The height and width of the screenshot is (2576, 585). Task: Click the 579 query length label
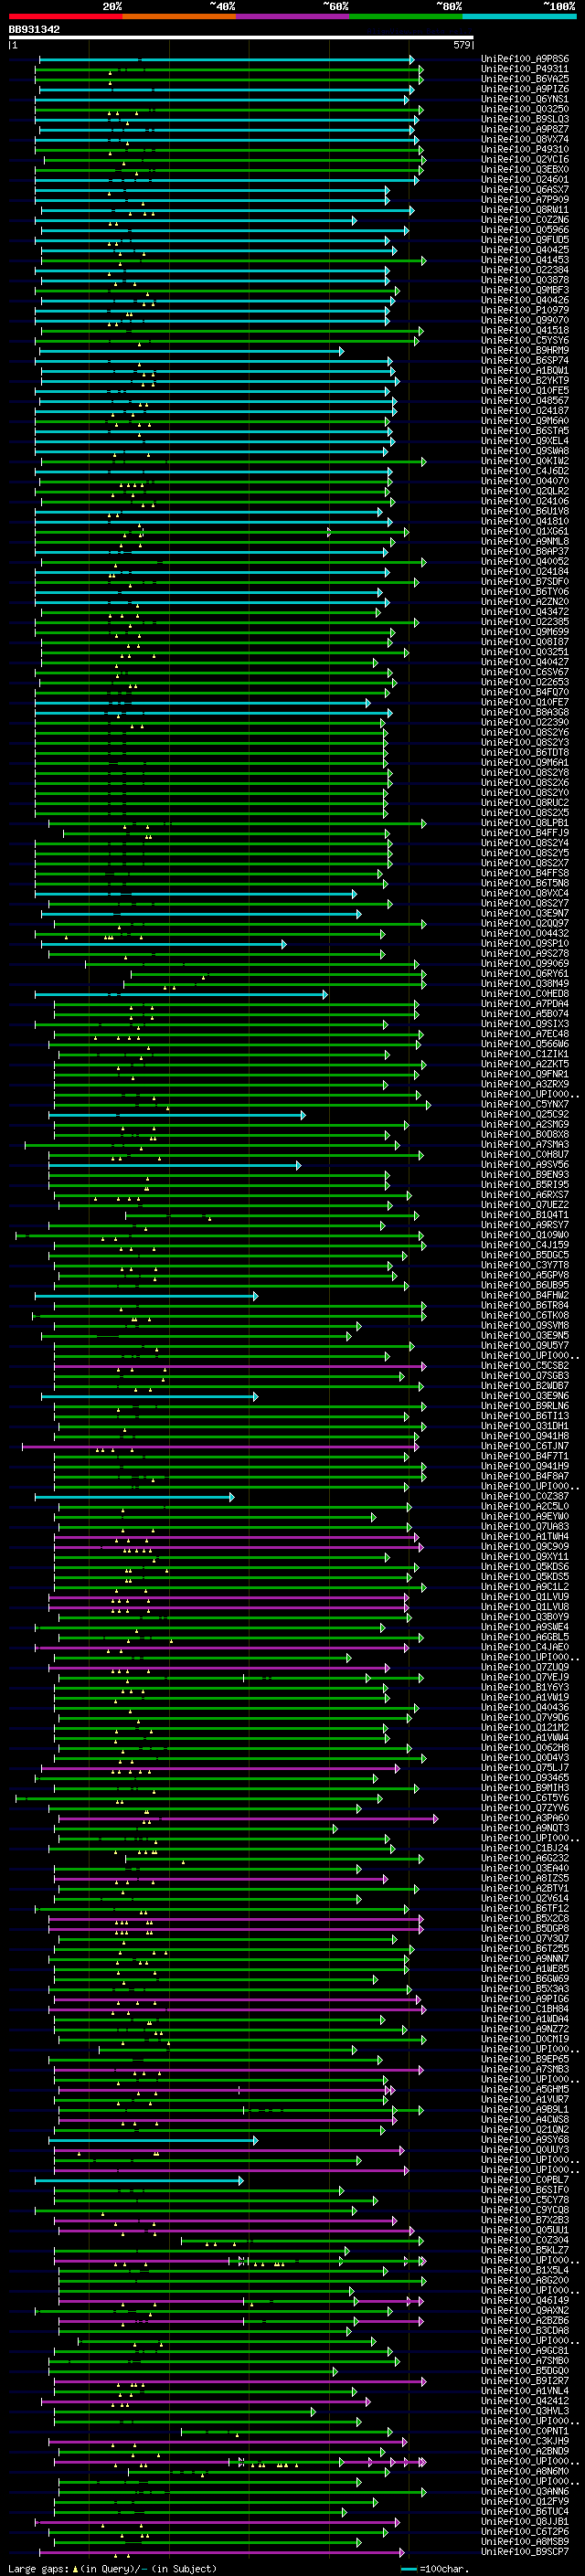(x=462, y=45)
